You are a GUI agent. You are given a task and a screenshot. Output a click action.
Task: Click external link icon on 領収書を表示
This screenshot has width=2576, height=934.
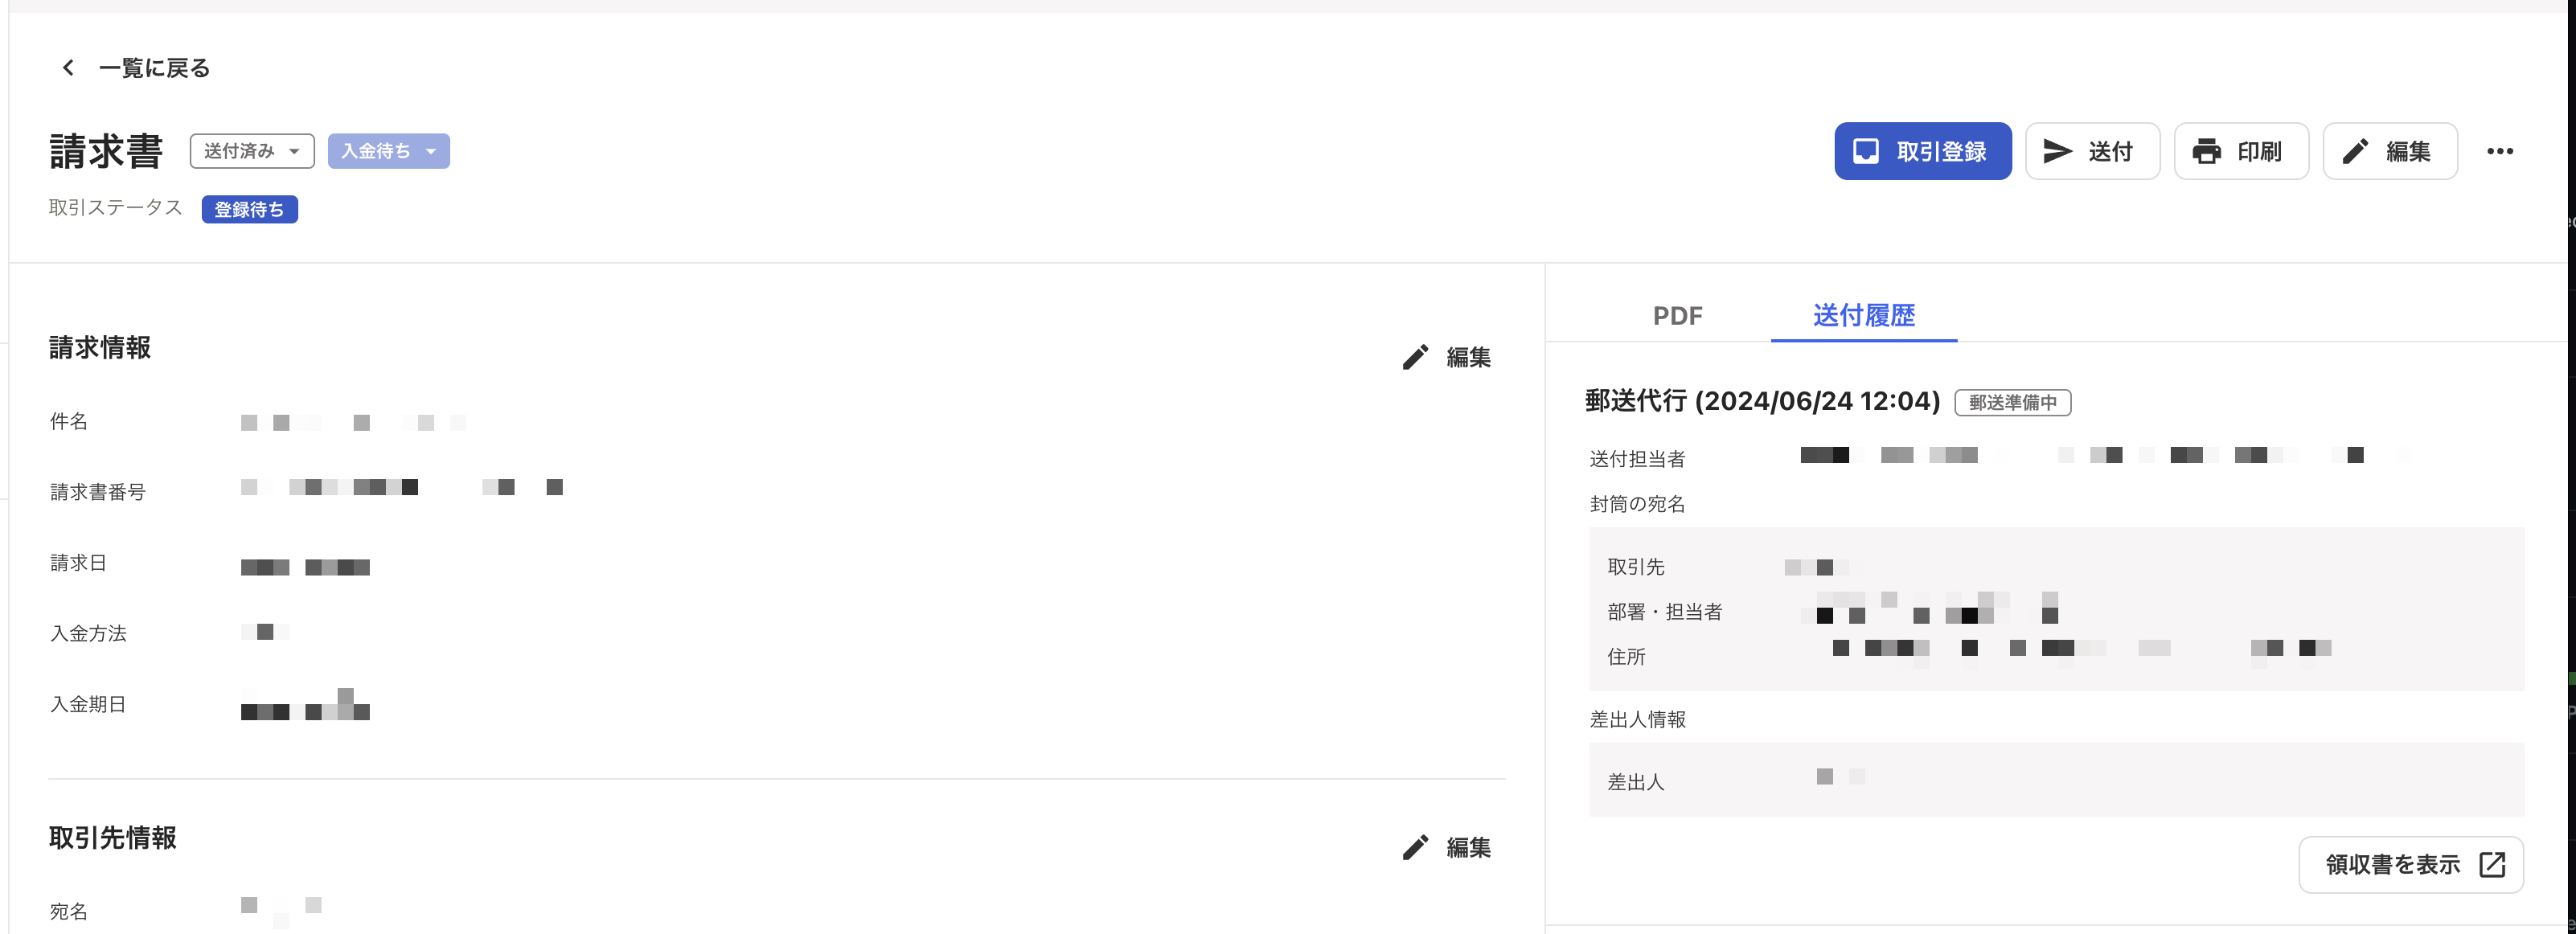click(x=2492, y=864)
